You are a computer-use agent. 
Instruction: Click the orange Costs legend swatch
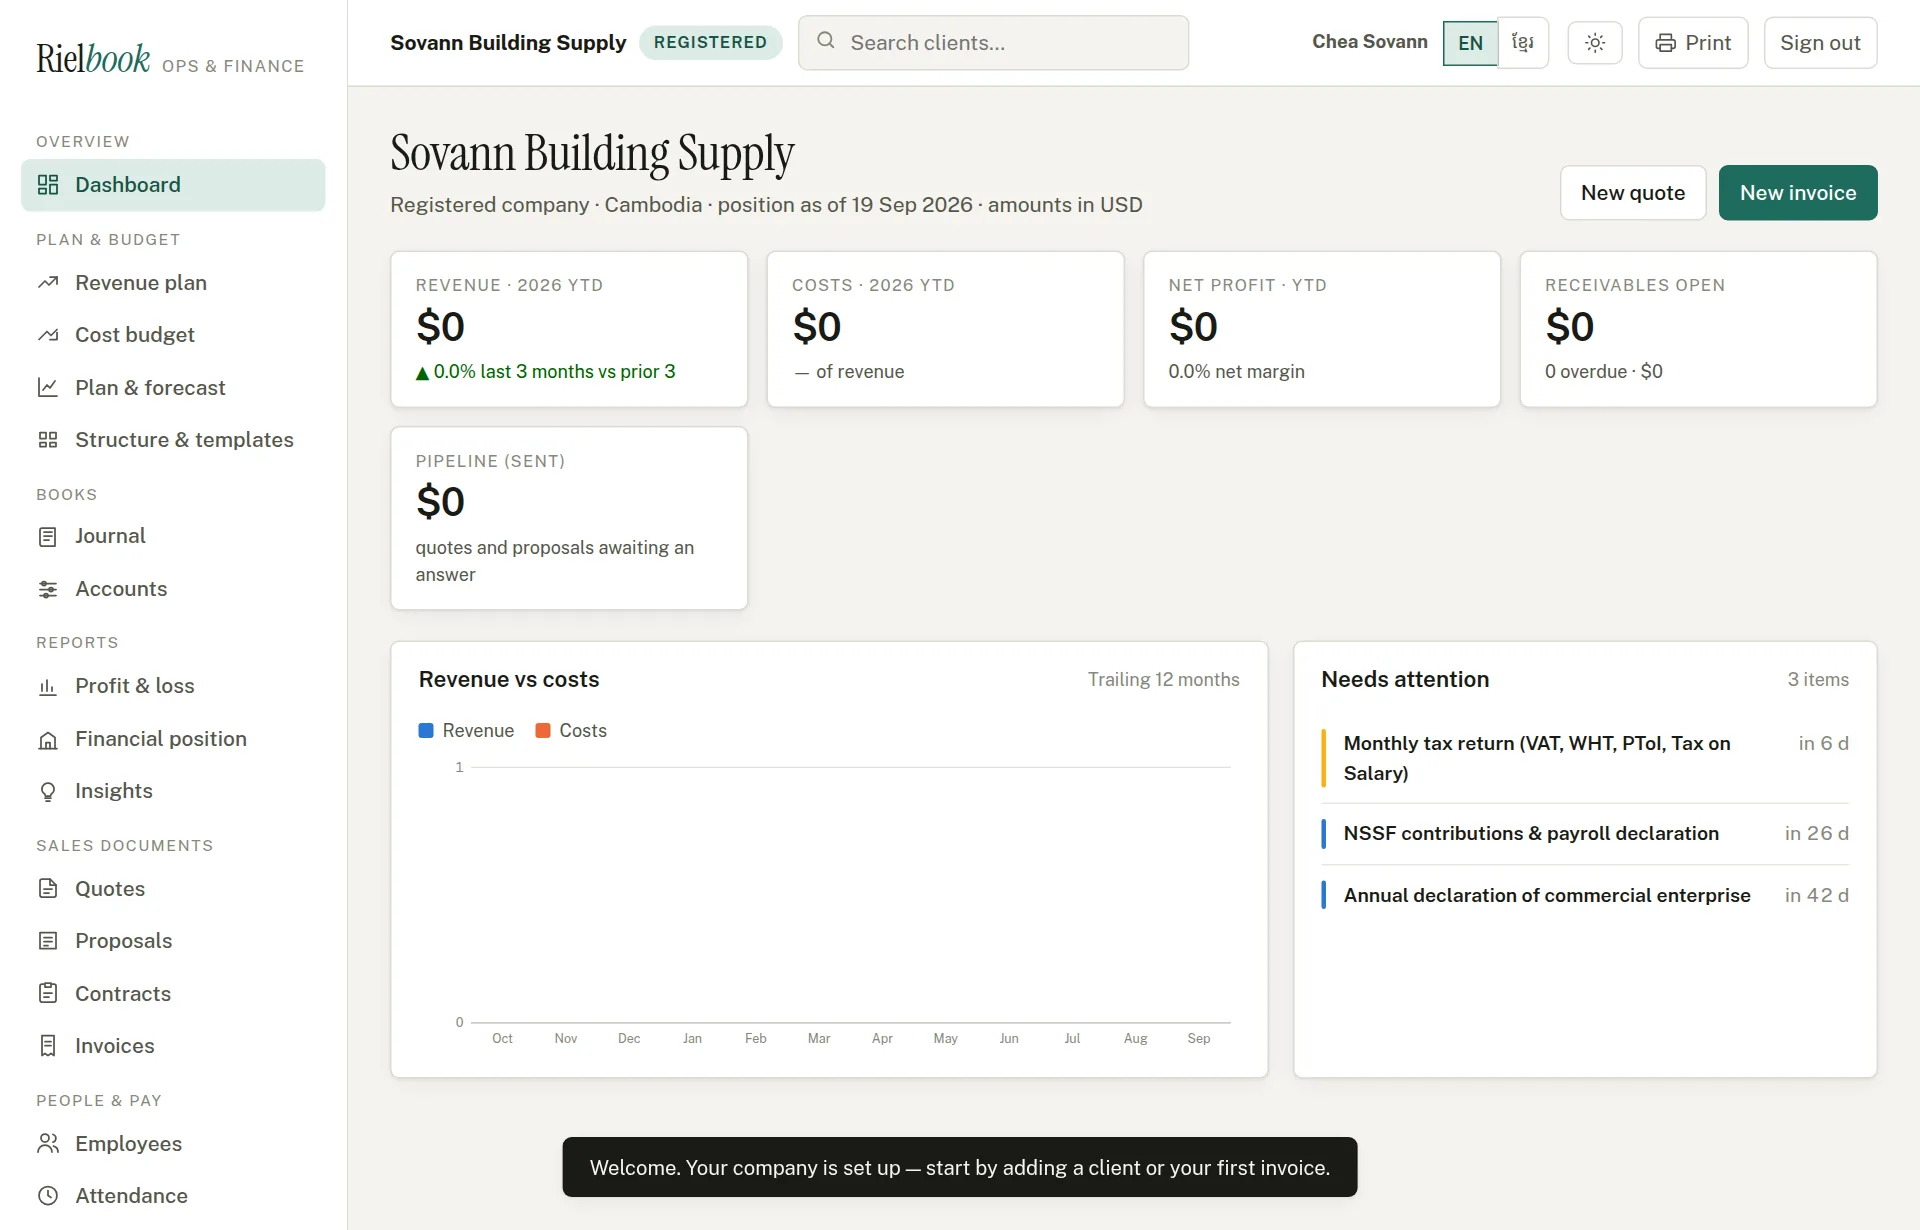point(543,731)
